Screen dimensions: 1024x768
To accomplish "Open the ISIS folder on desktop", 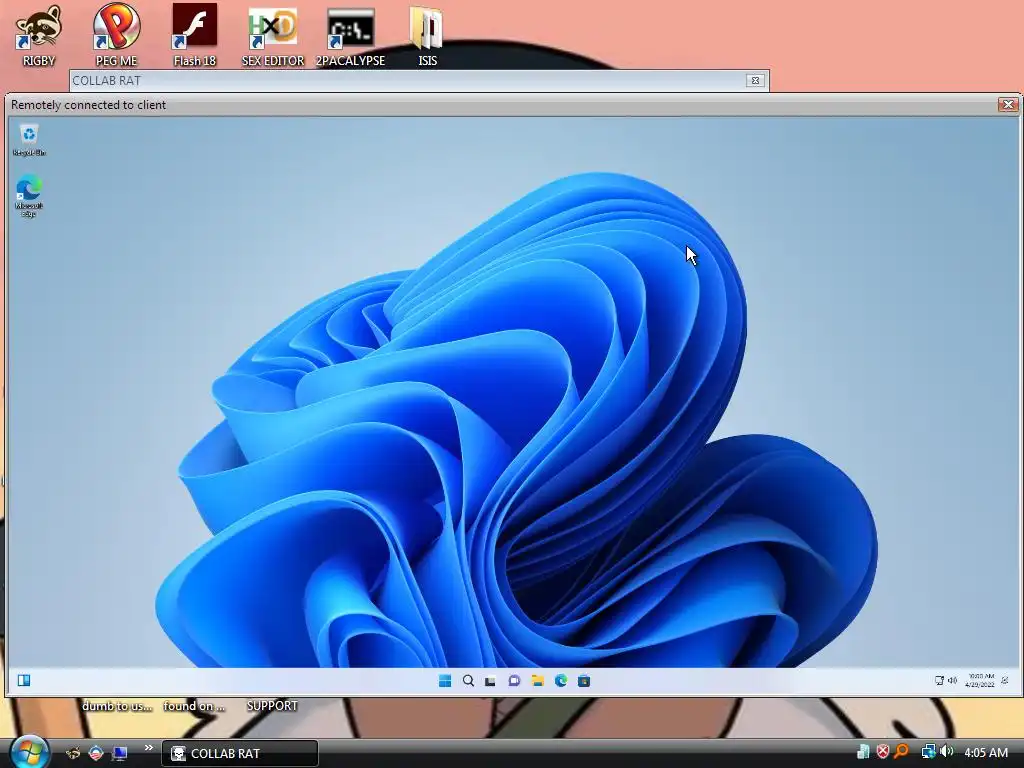I will click(x=428, y=36).
